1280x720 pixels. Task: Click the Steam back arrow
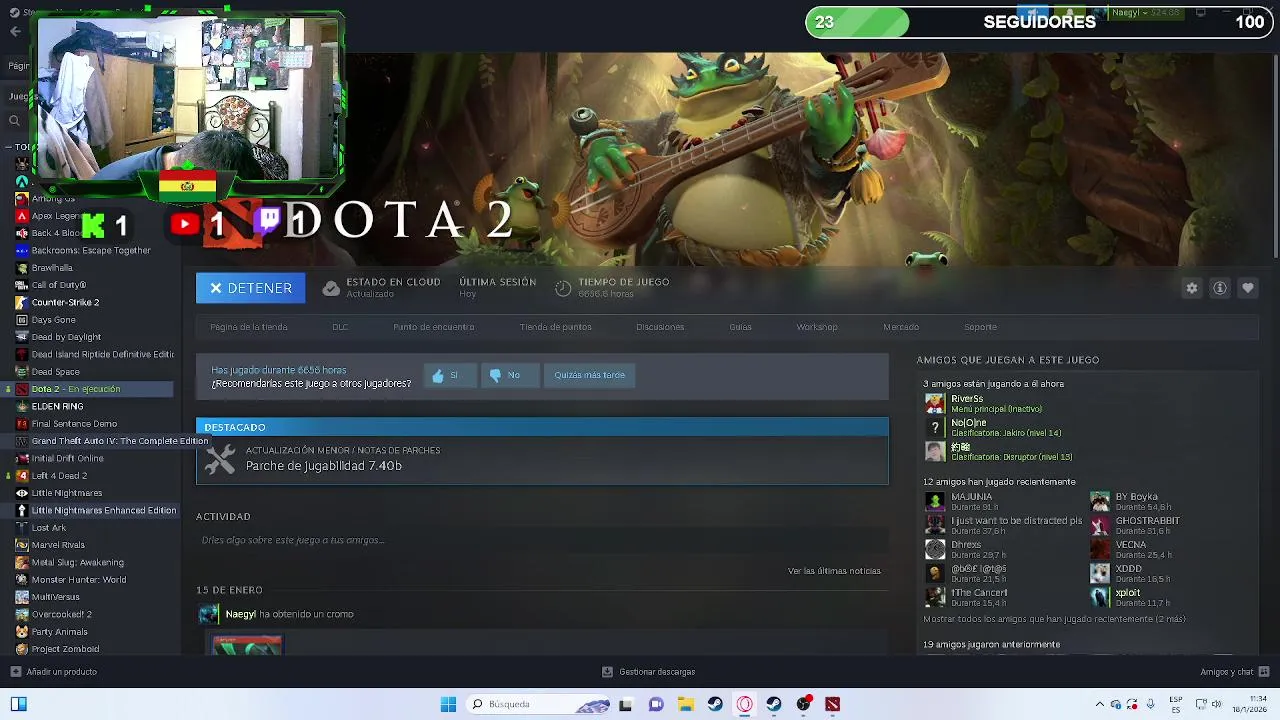15,31
